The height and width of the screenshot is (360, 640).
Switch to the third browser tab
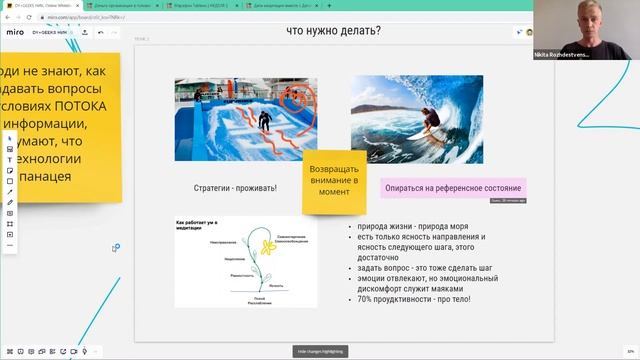(203, 6)
